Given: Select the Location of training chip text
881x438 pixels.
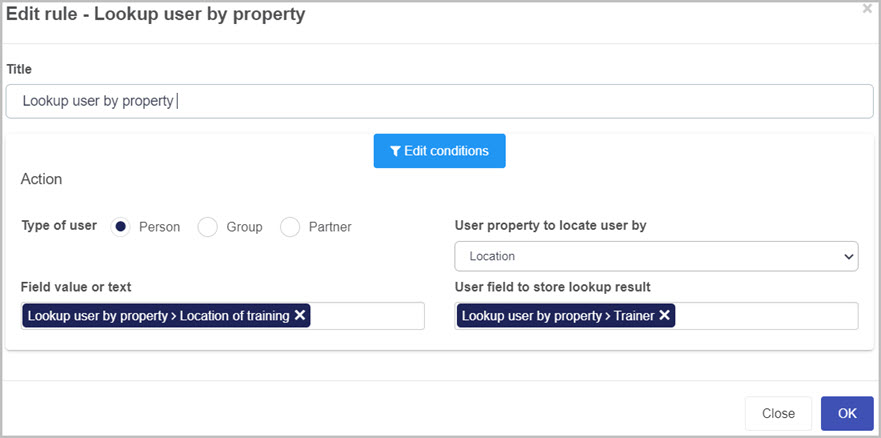Looking at the screenshot, I should (x=158, y=316).
